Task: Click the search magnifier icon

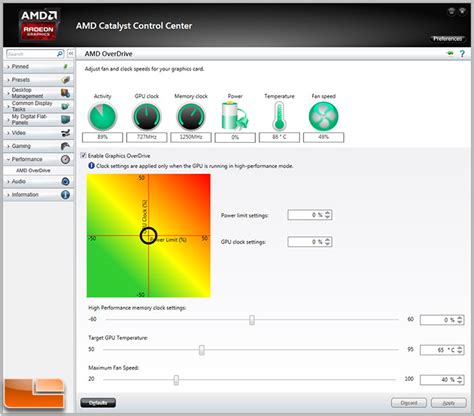Action: 60,54
